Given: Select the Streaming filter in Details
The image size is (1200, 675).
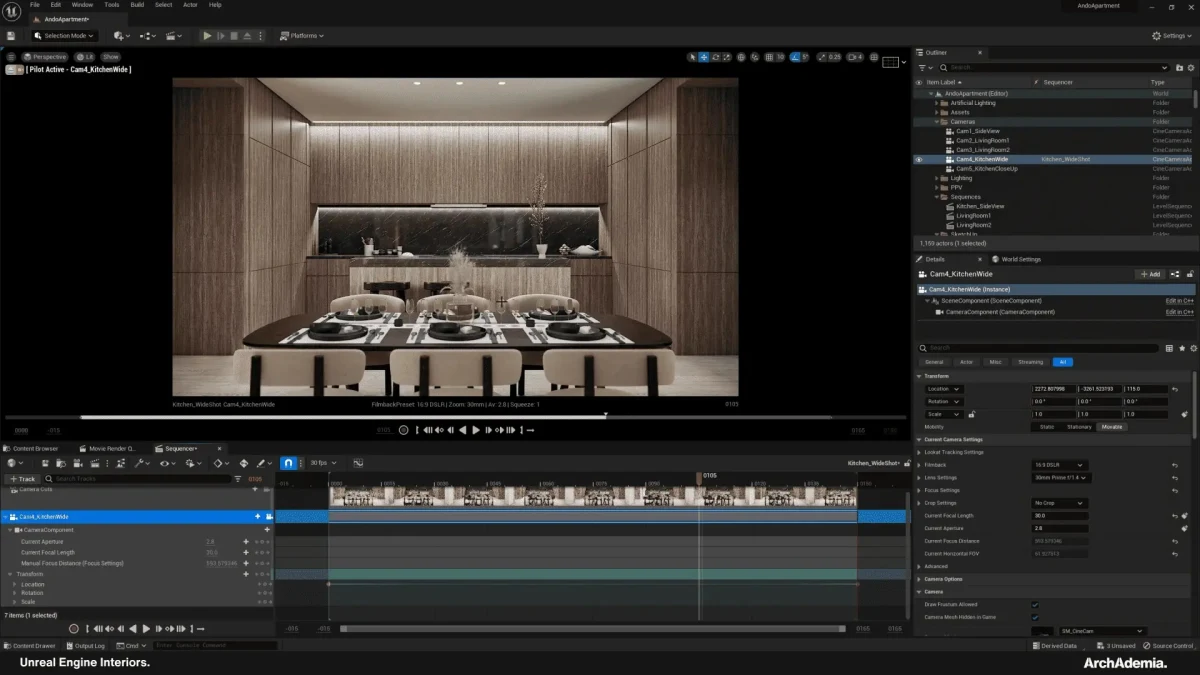Looking at the screenshot, I should click(1030, 362).
